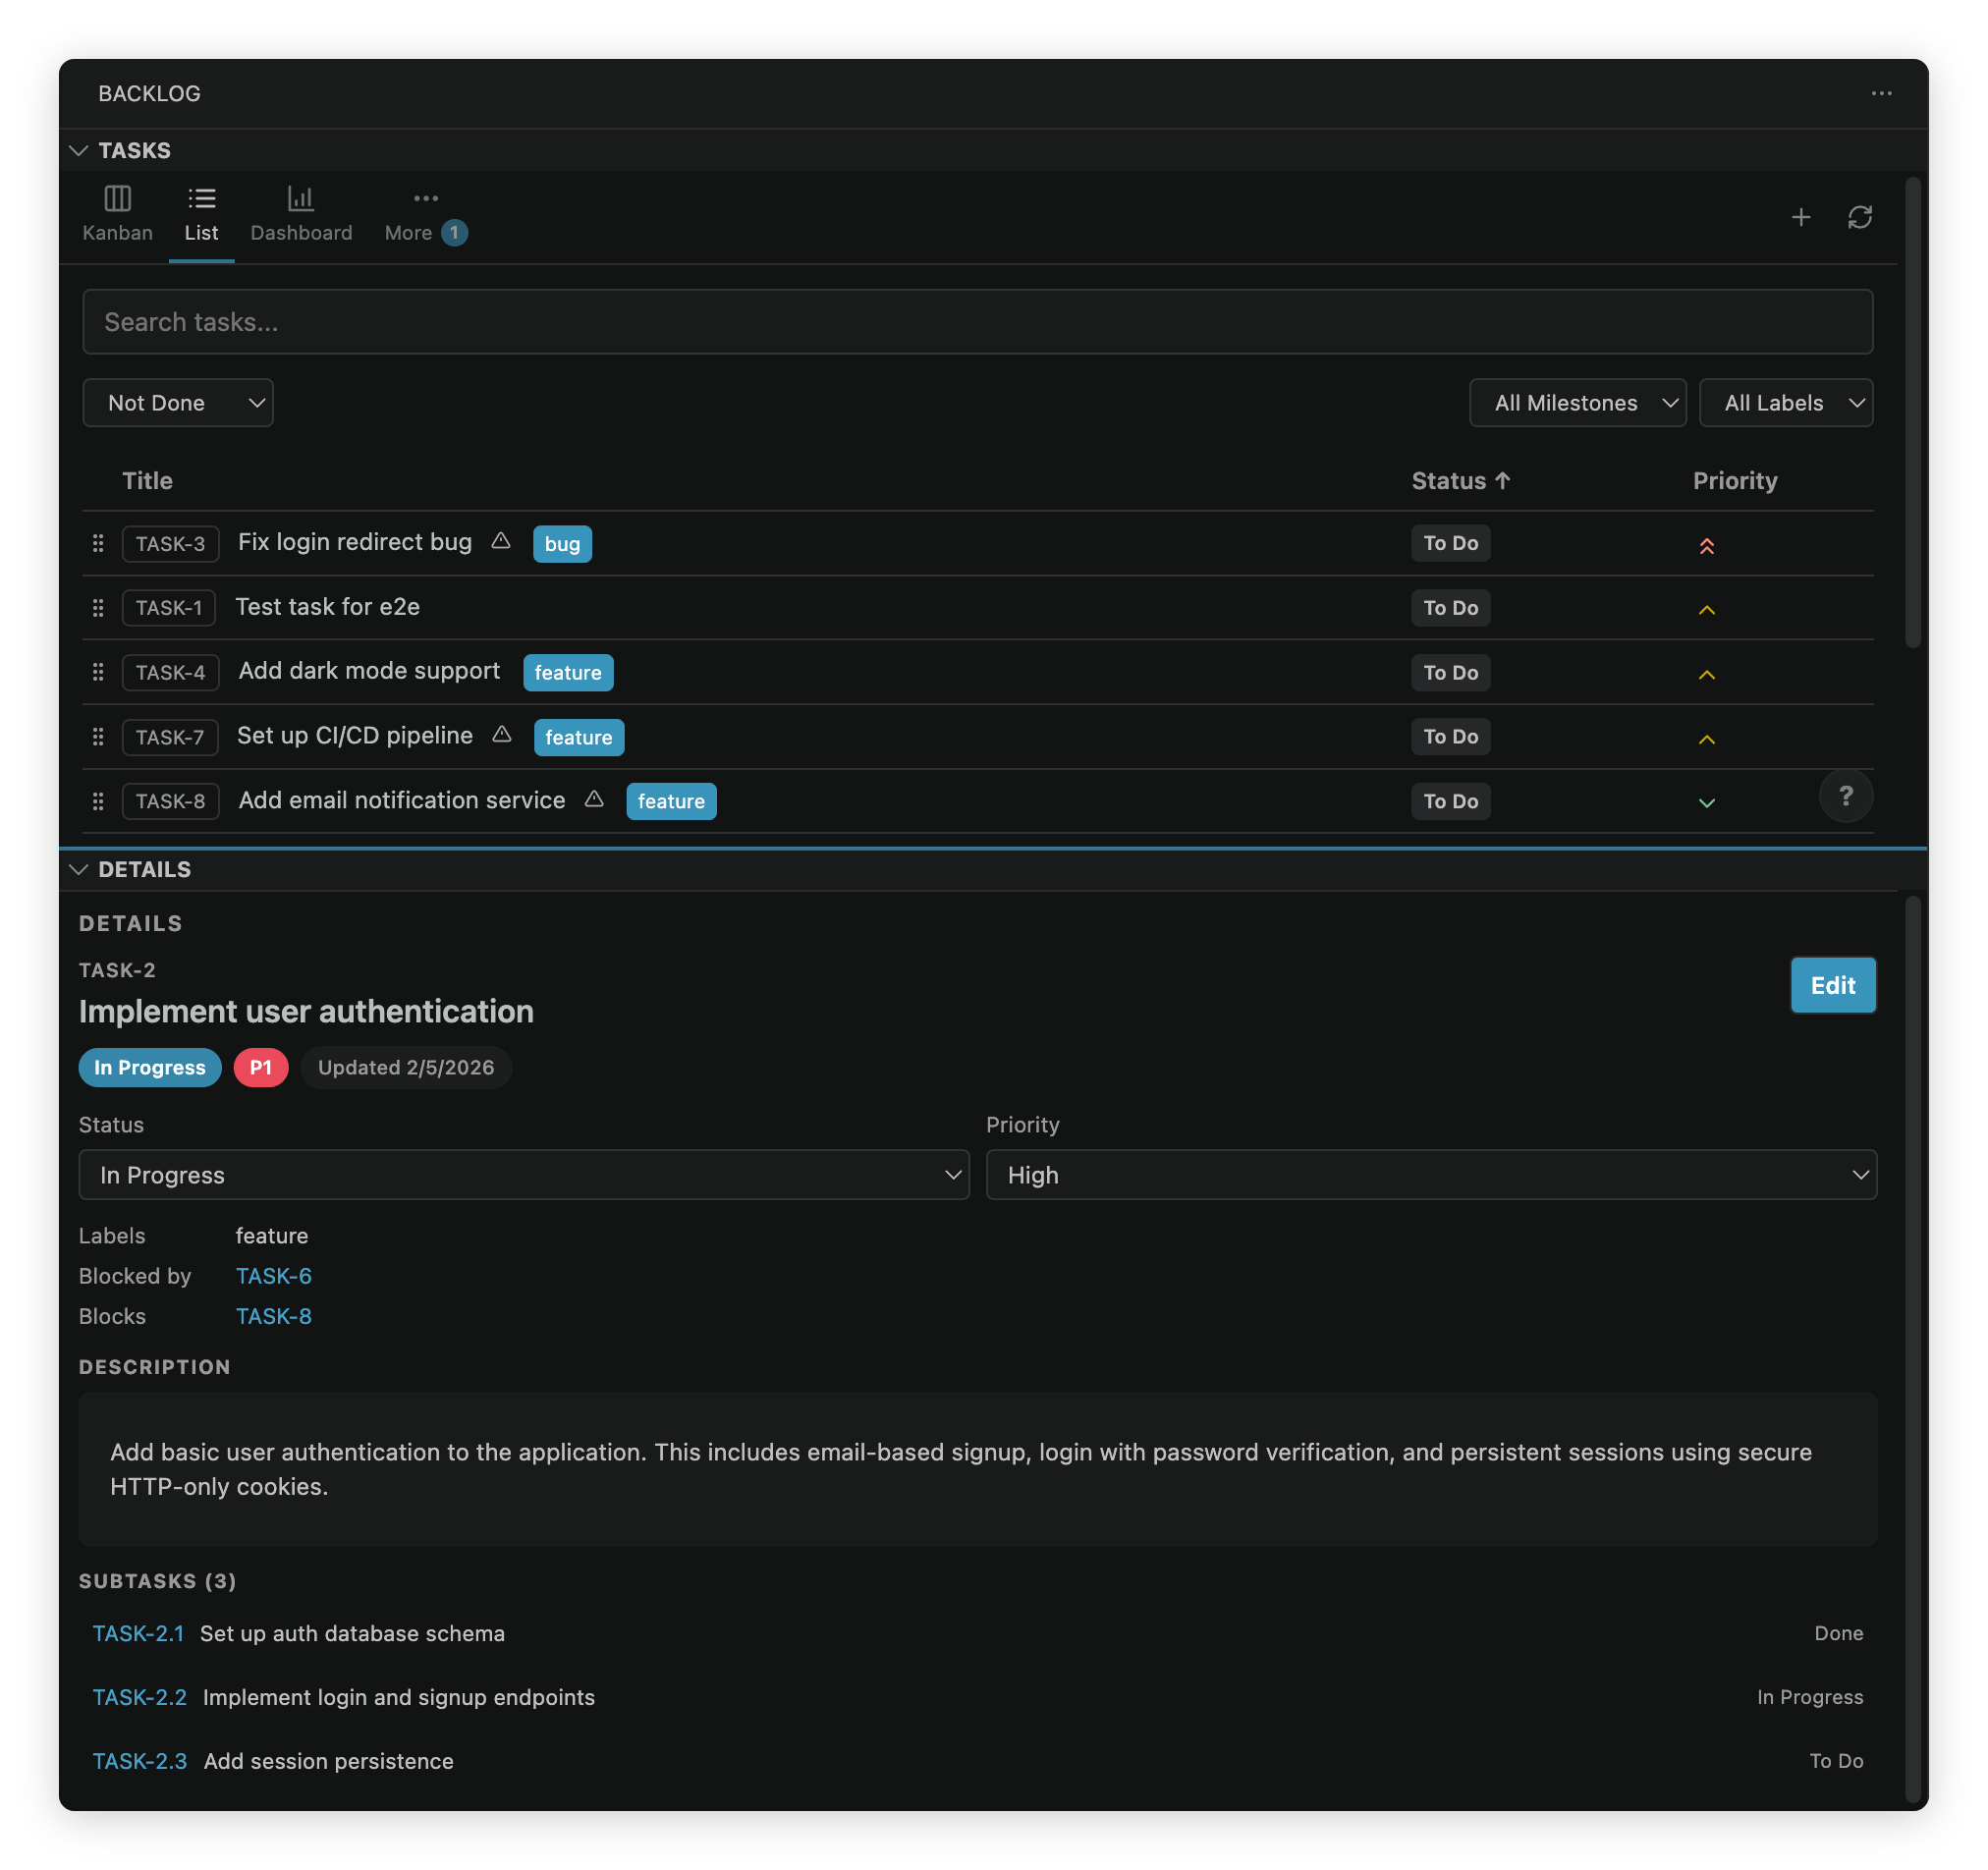The image size is (1988, 1870).
Task: Click the Priority column header
Action: coord(1734,481)
